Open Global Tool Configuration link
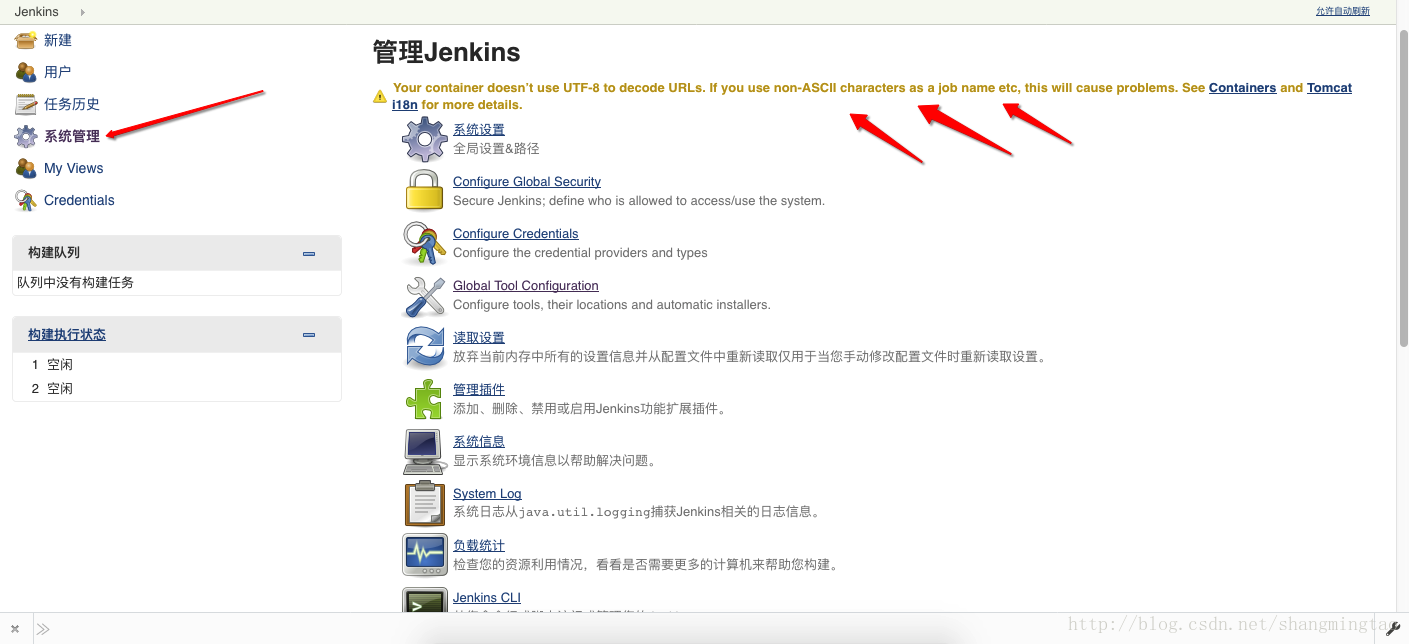1409x644 pixels. pyautogui.click(x=526, y=286)
